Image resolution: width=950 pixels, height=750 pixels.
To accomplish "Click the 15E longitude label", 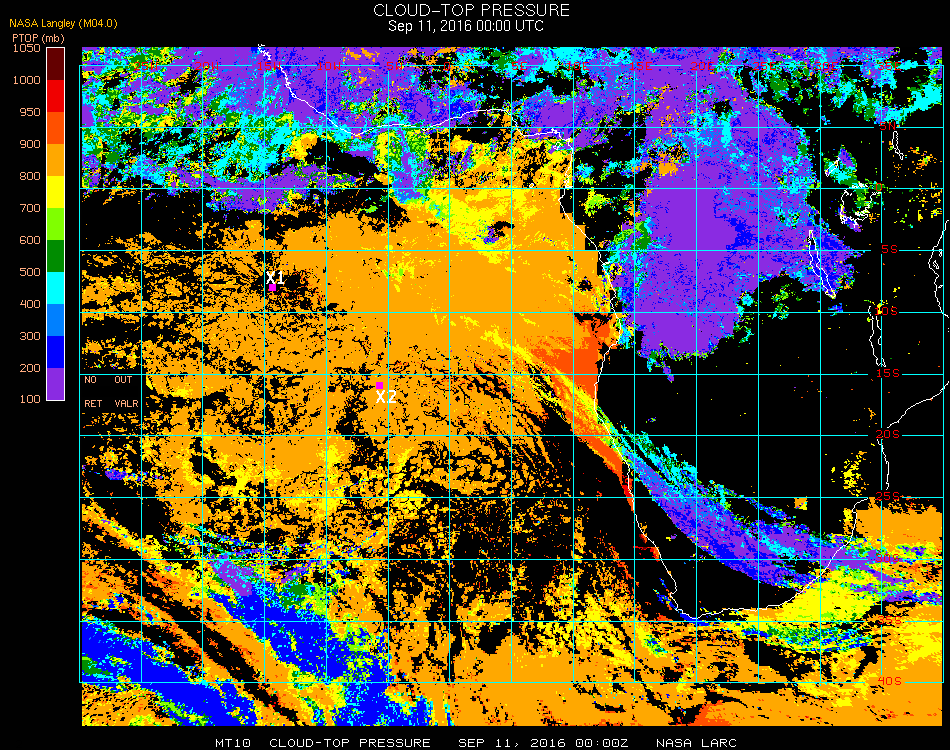I will click(x=640, y=66).
